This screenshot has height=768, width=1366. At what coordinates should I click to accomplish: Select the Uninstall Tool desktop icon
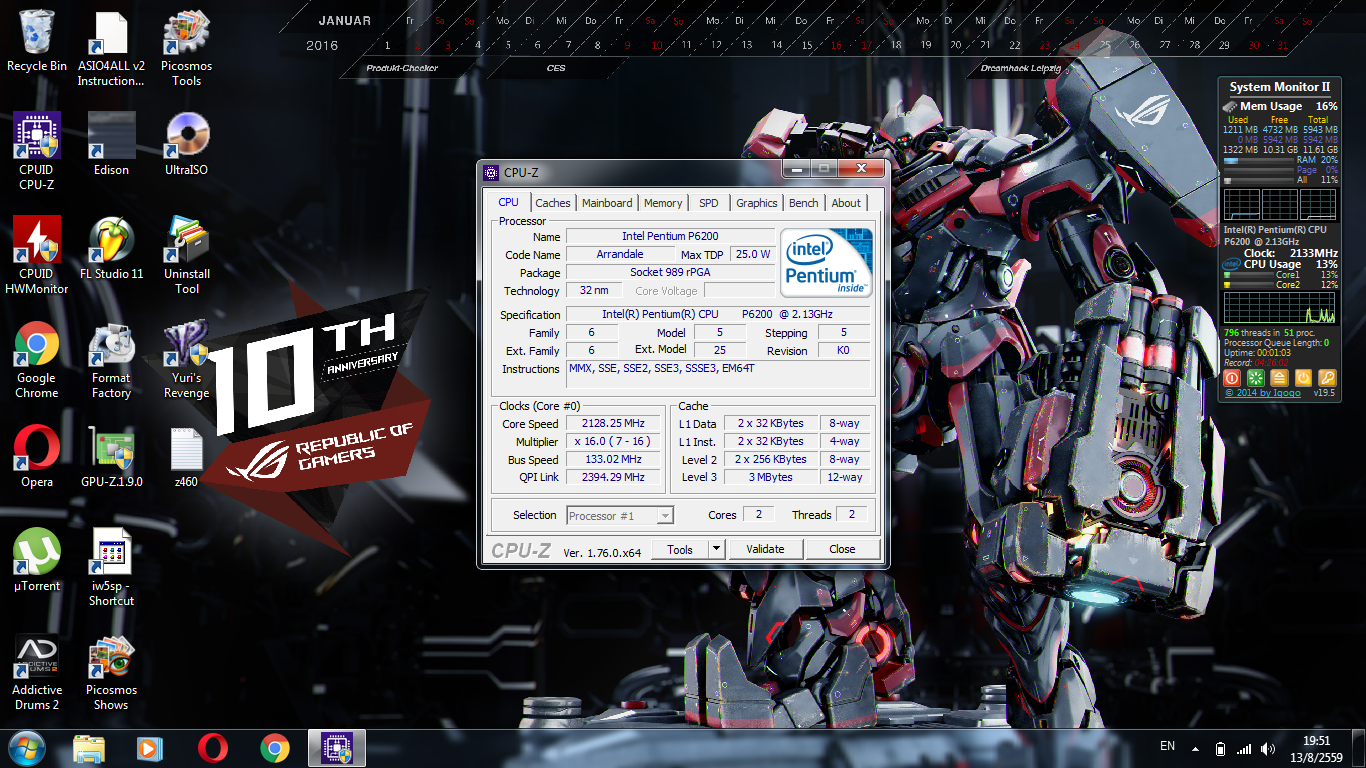[x=186, y=256]
